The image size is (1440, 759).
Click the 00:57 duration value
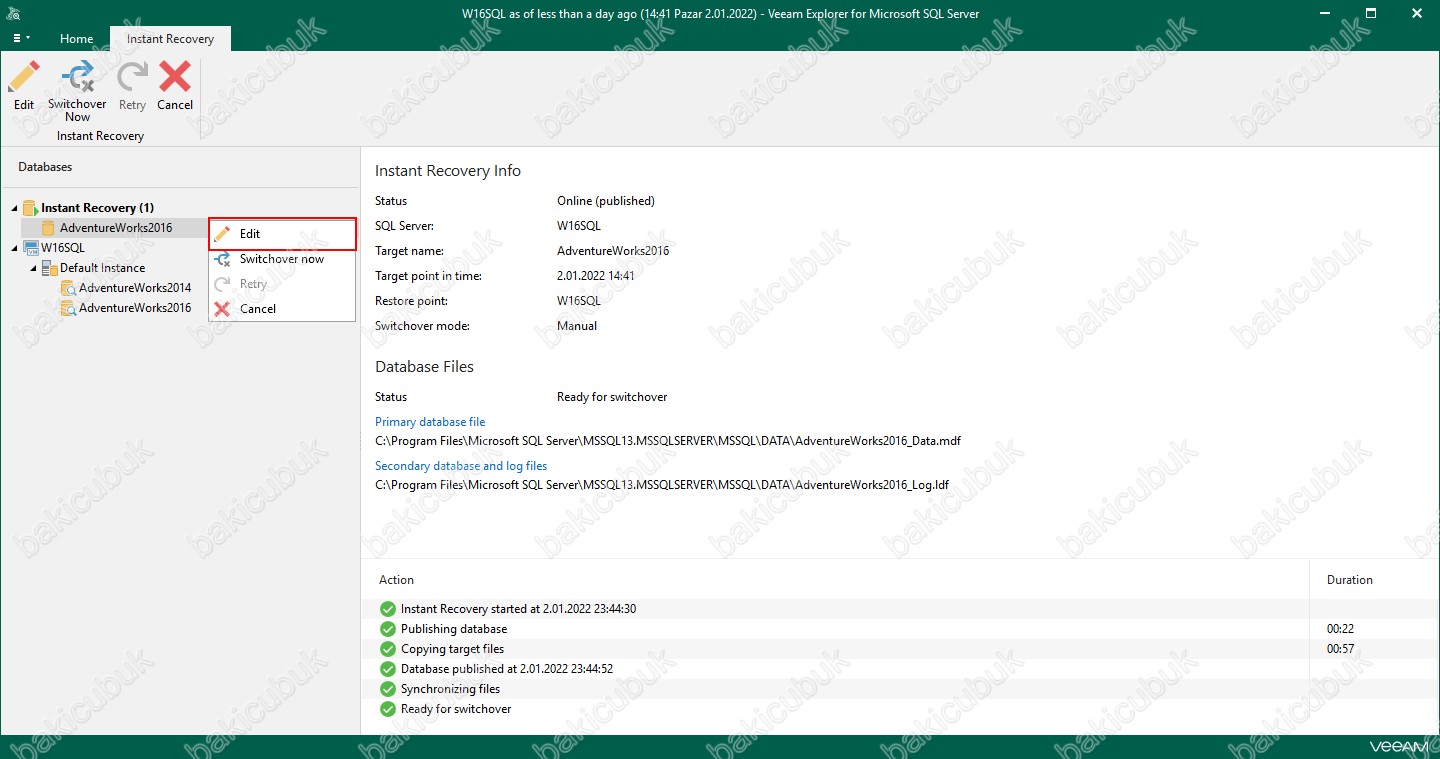(1340, 649)
